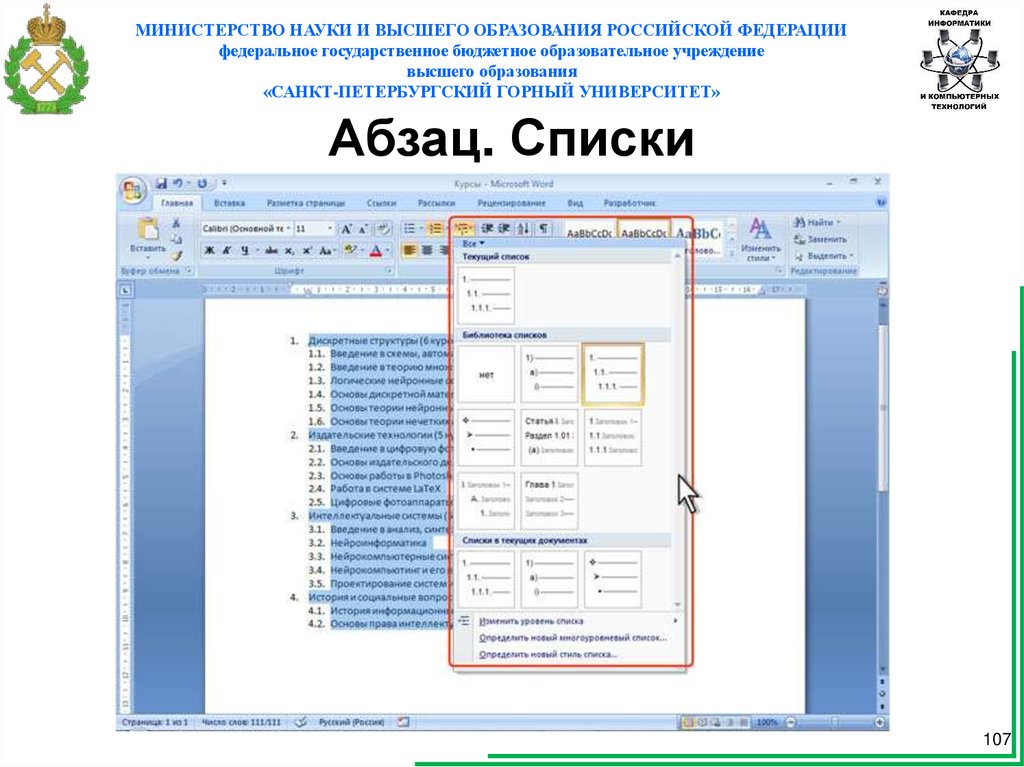1024x767 pixels.
Task: Expand the Все filter in list gallery
Action: (x=473, y=244)
